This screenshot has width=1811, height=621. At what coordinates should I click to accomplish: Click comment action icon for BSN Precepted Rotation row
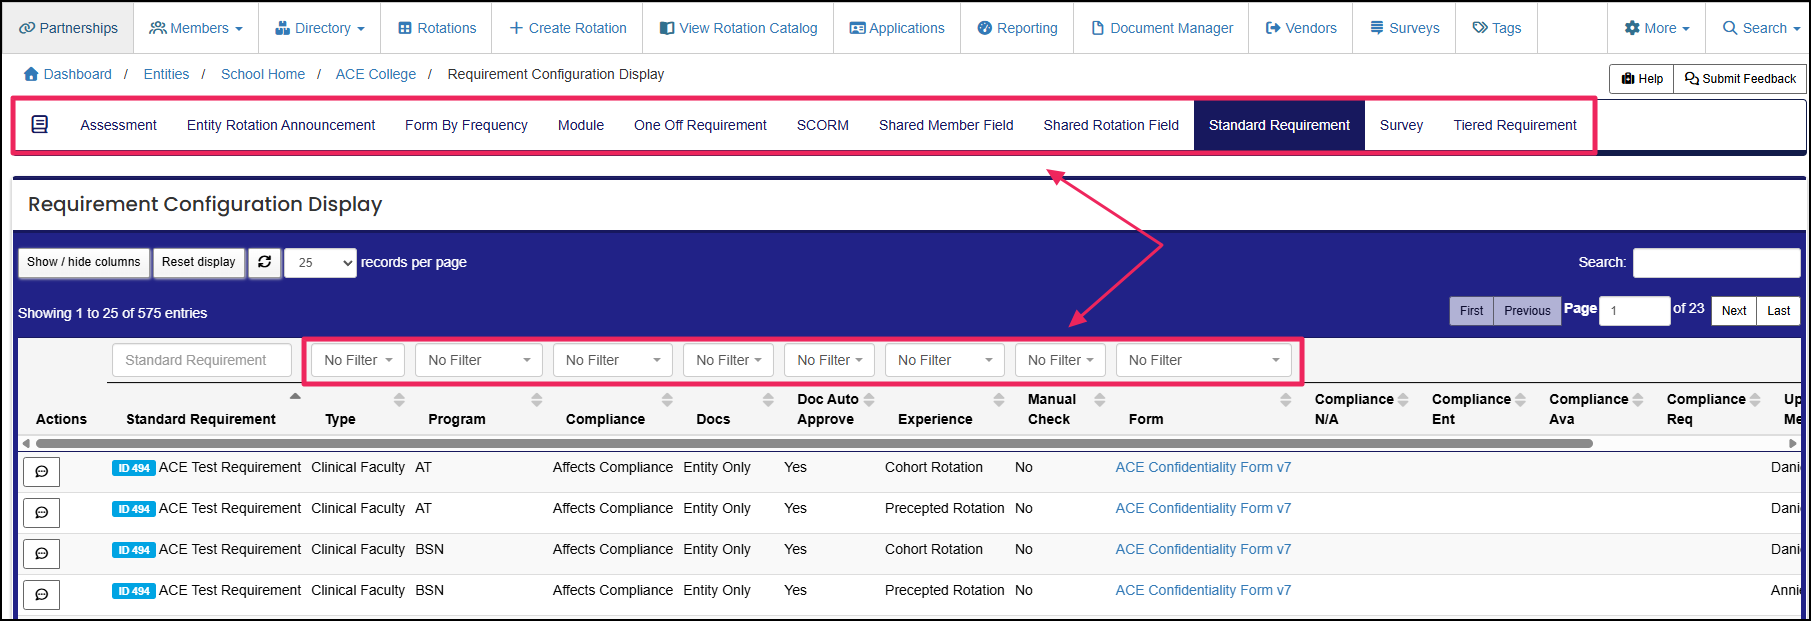click(x=41, y=594)
